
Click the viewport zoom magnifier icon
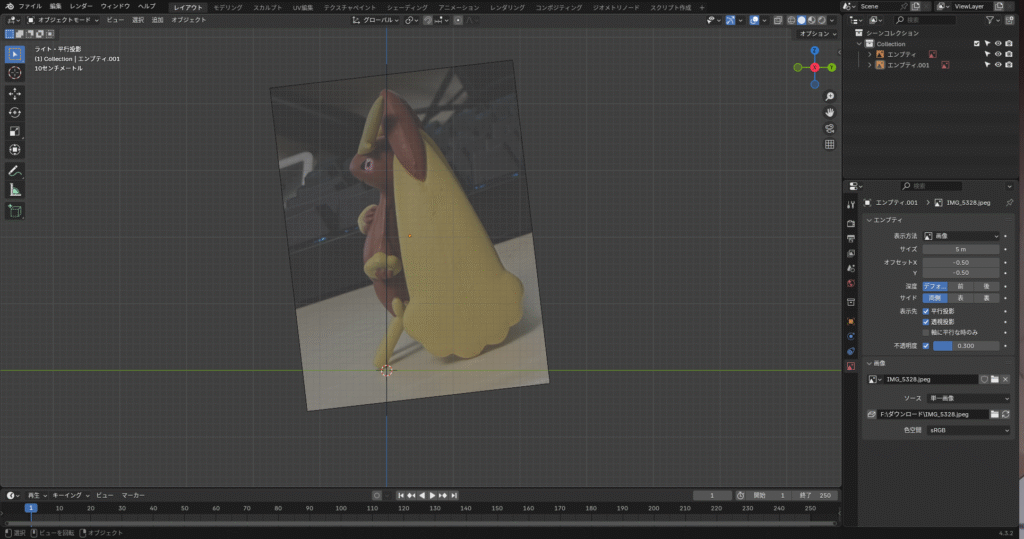pyautogui.click(x=829, y=97)
